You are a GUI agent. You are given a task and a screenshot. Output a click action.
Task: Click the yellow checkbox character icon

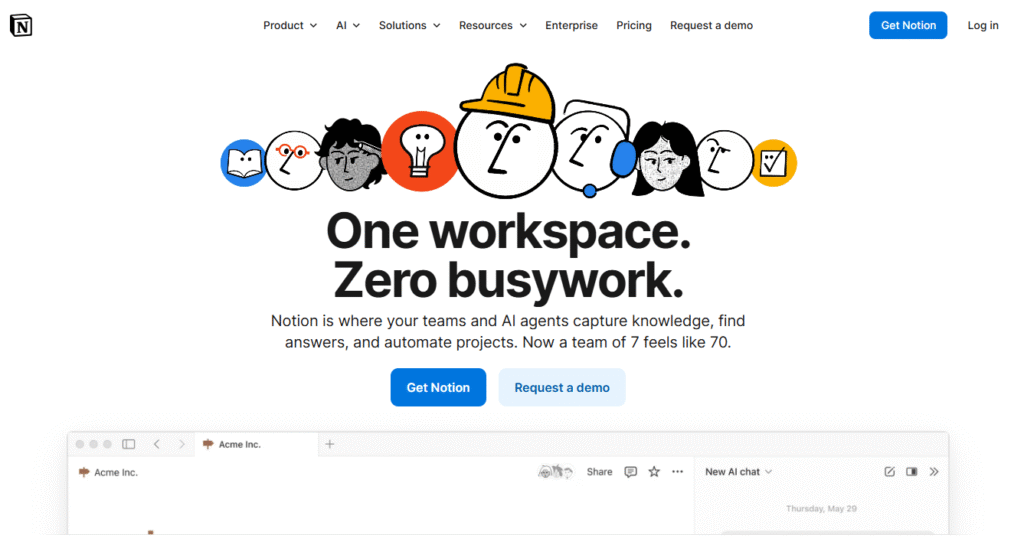point(774,163)
